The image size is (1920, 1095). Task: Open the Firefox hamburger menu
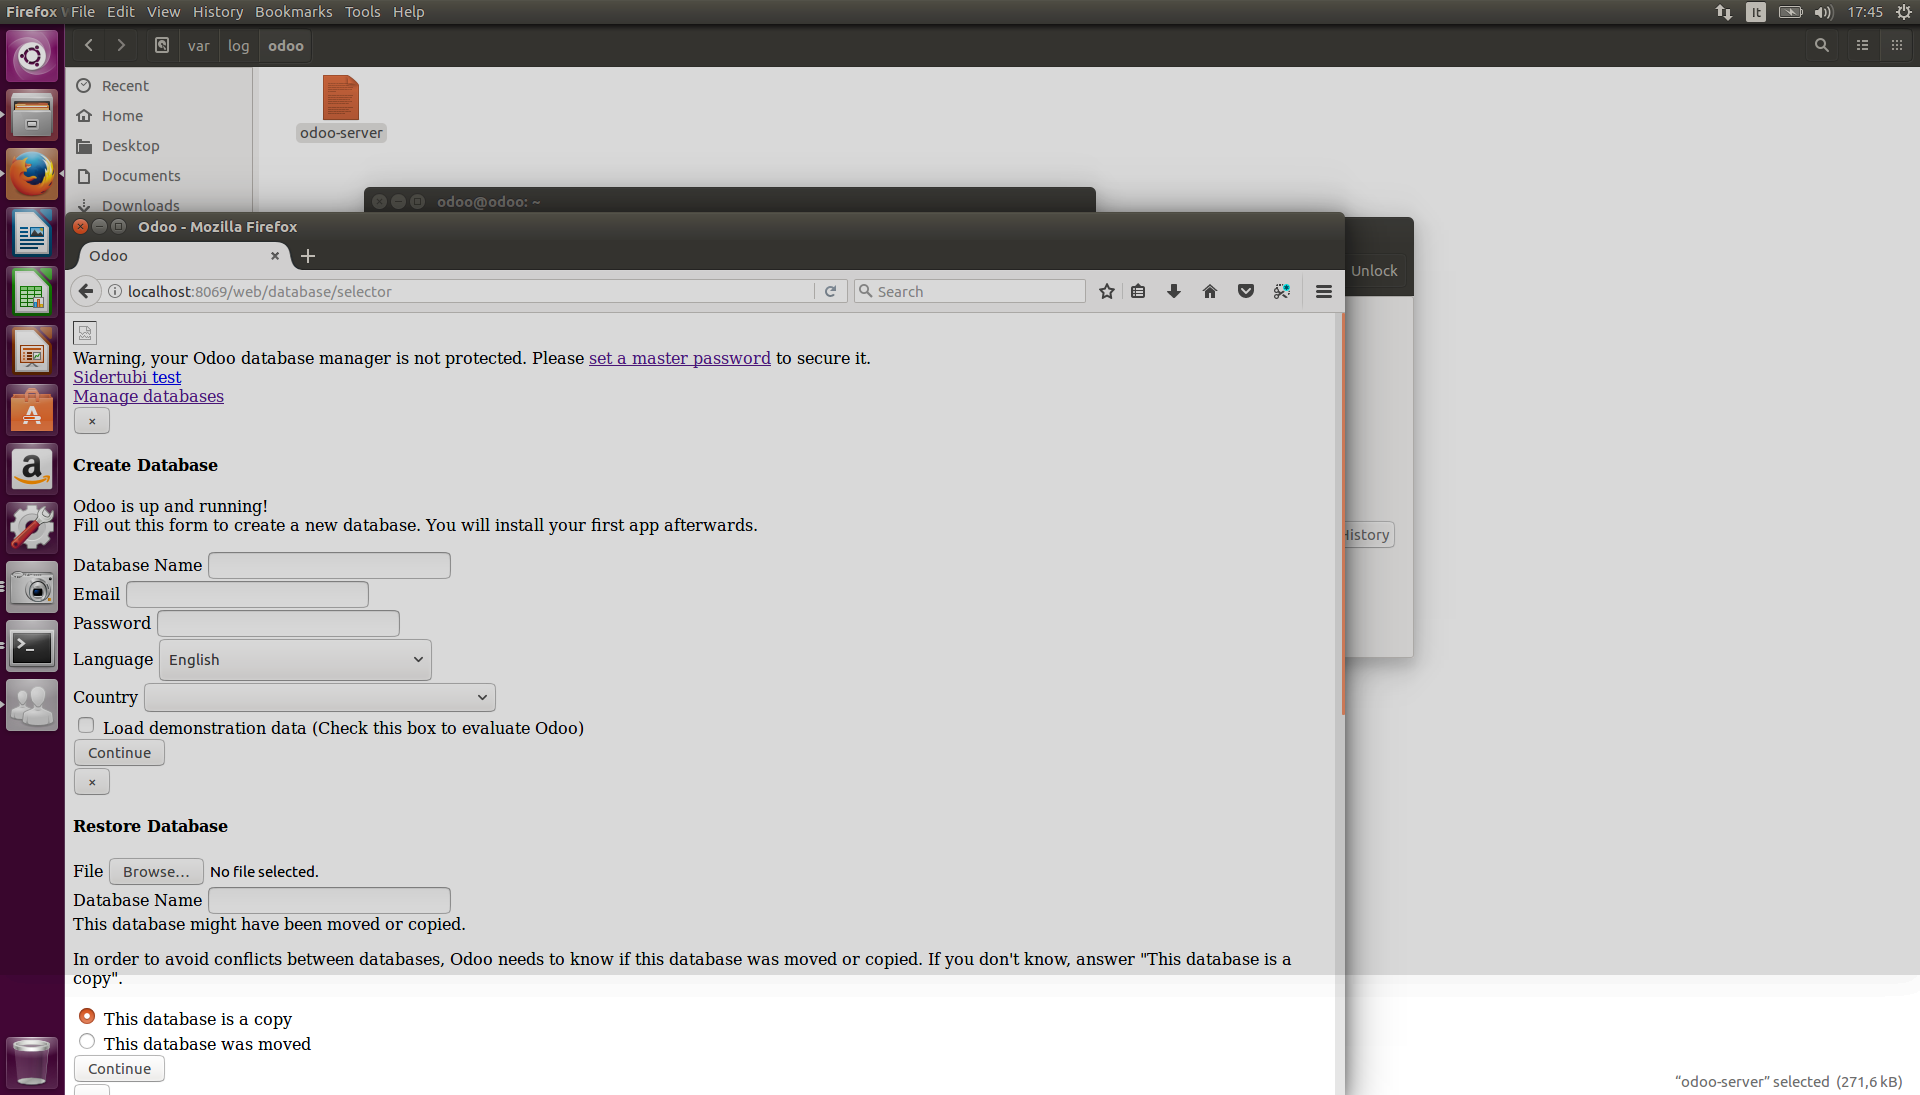pos(1322,291)
